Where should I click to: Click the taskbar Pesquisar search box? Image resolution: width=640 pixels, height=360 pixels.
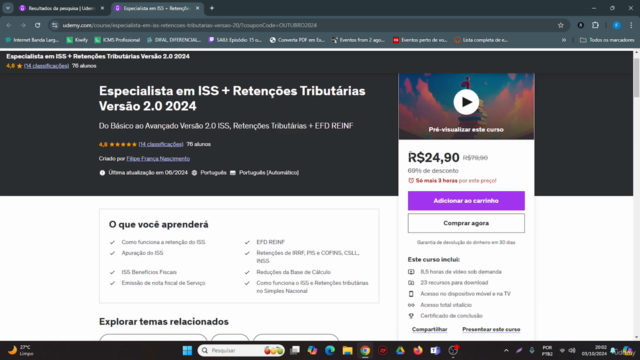point(241,350)
